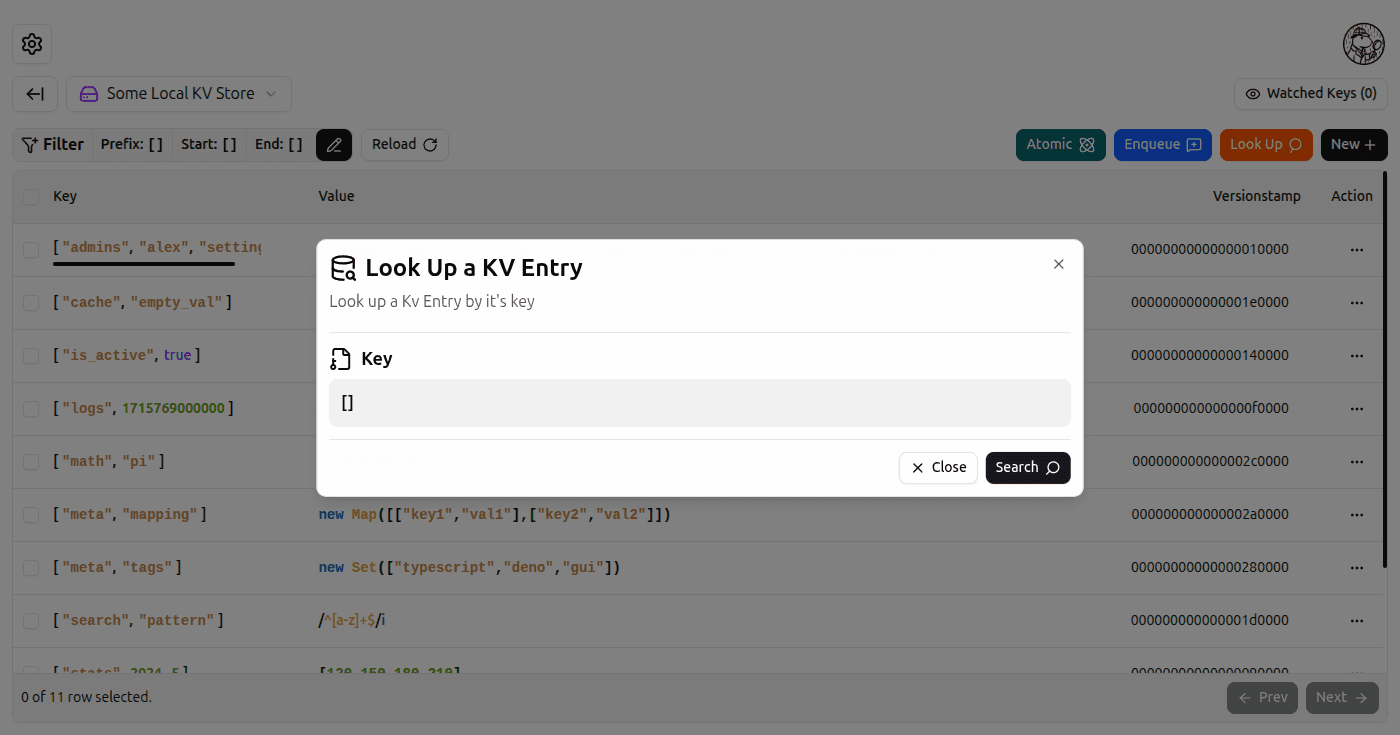Click the pencil edit filter icon
The image size is (1400, 735).
(334, 145)
